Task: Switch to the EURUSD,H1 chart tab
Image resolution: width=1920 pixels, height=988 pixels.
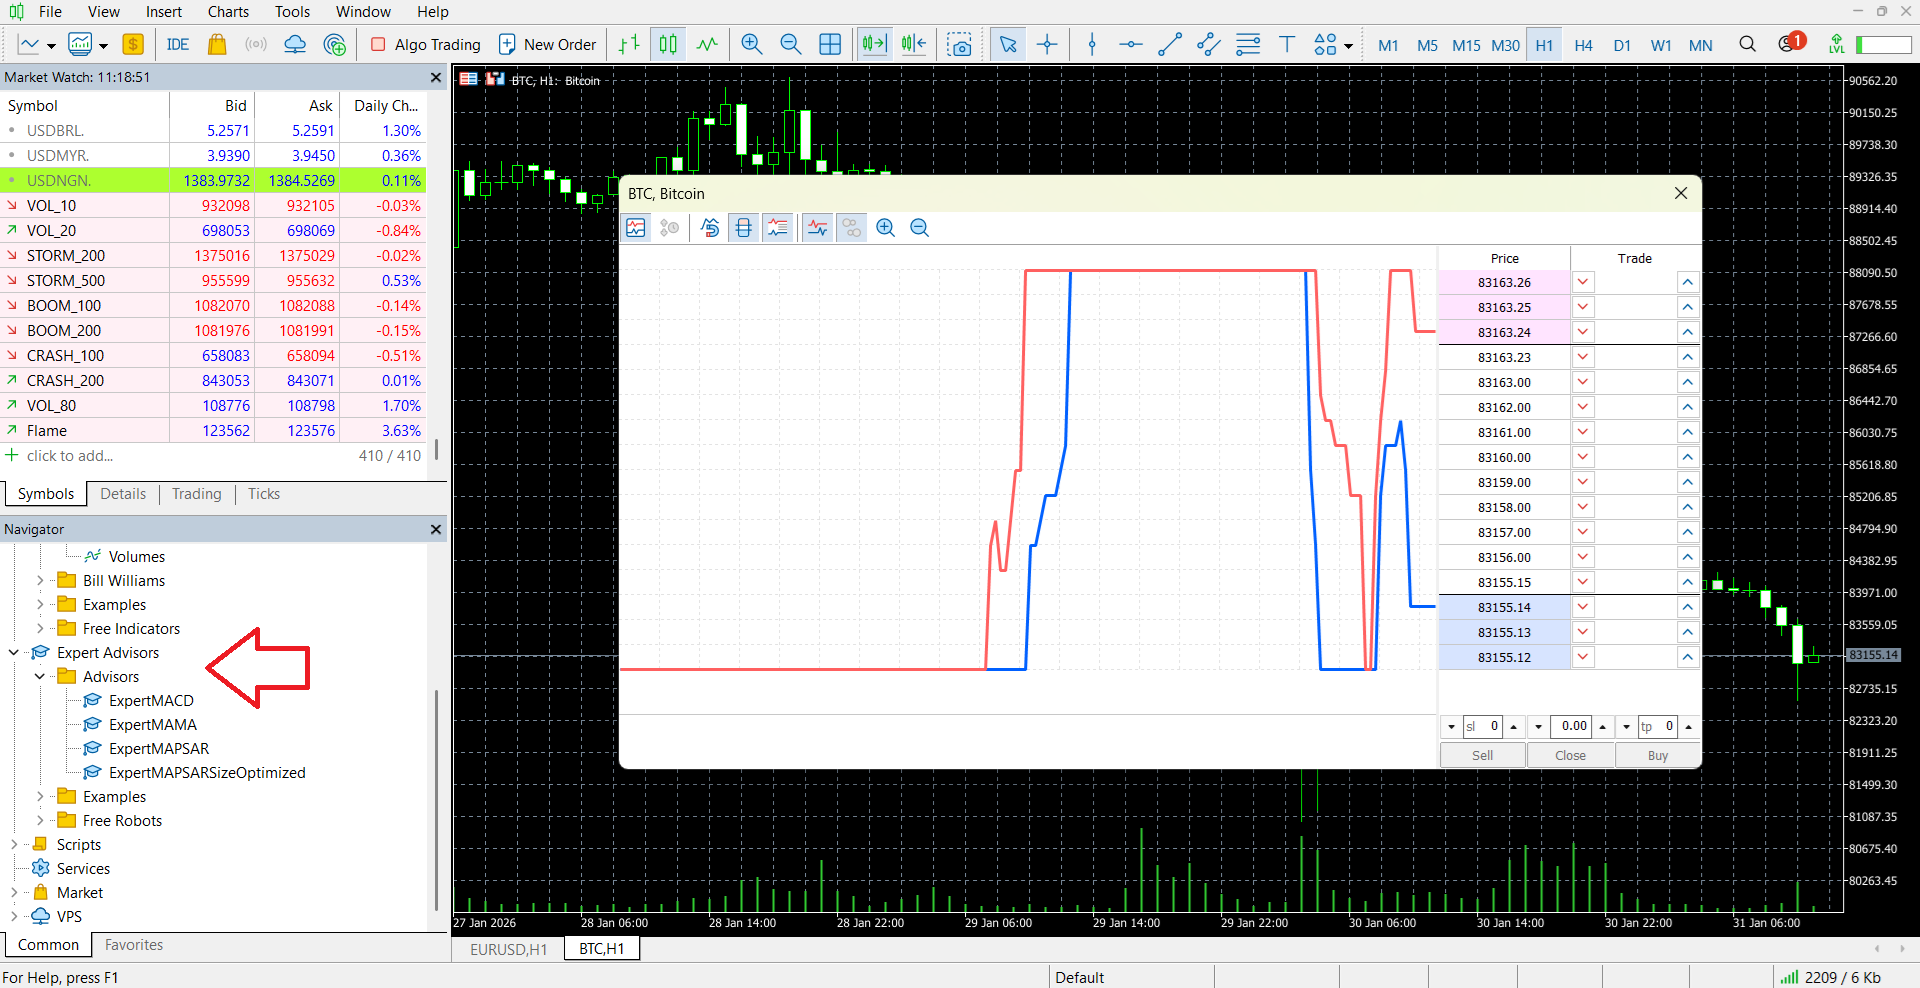Action: point(508,949)
